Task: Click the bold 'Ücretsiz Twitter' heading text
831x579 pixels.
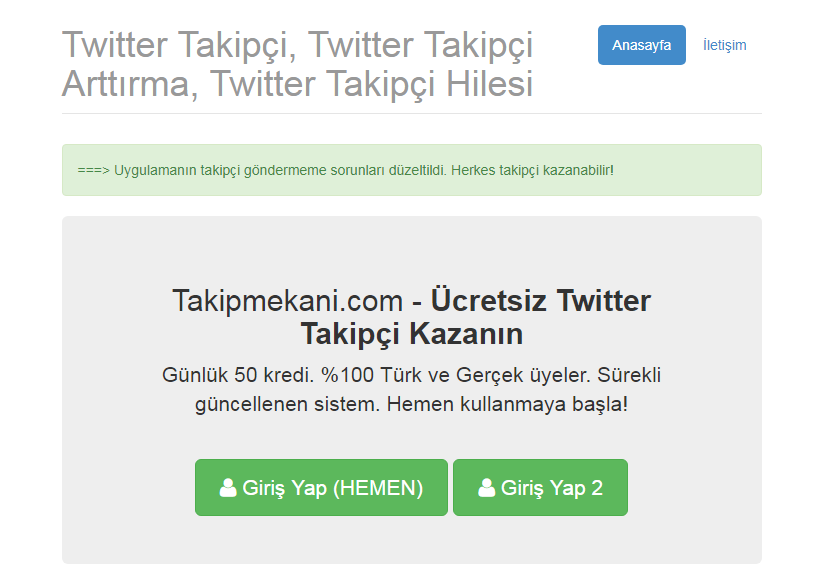Action: pyautogui.click(x=541, y=300)
